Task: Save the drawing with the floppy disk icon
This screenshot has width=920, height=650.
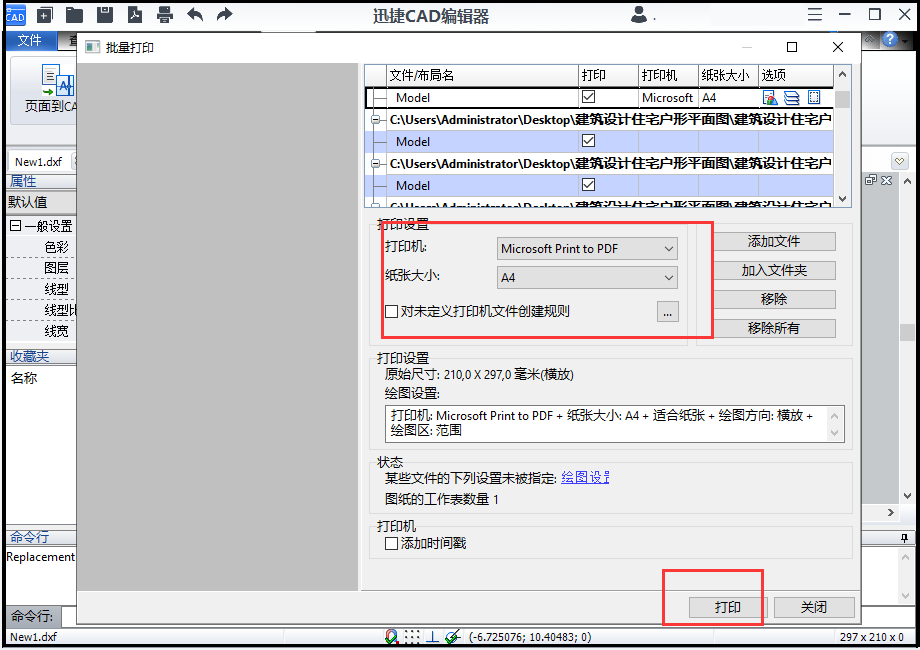Action: [104, 15]
